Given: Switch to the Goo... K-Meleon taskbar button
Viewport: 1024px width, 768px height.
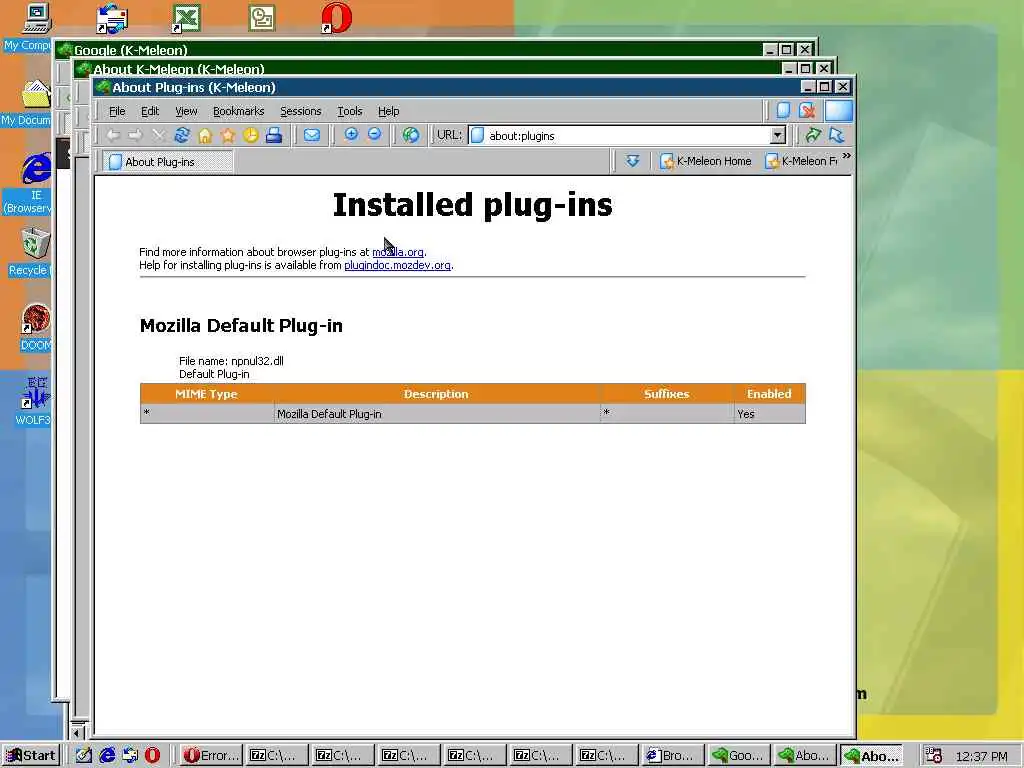Looking at the screenshot, I should pyautogui.click(x=739, y=756).
